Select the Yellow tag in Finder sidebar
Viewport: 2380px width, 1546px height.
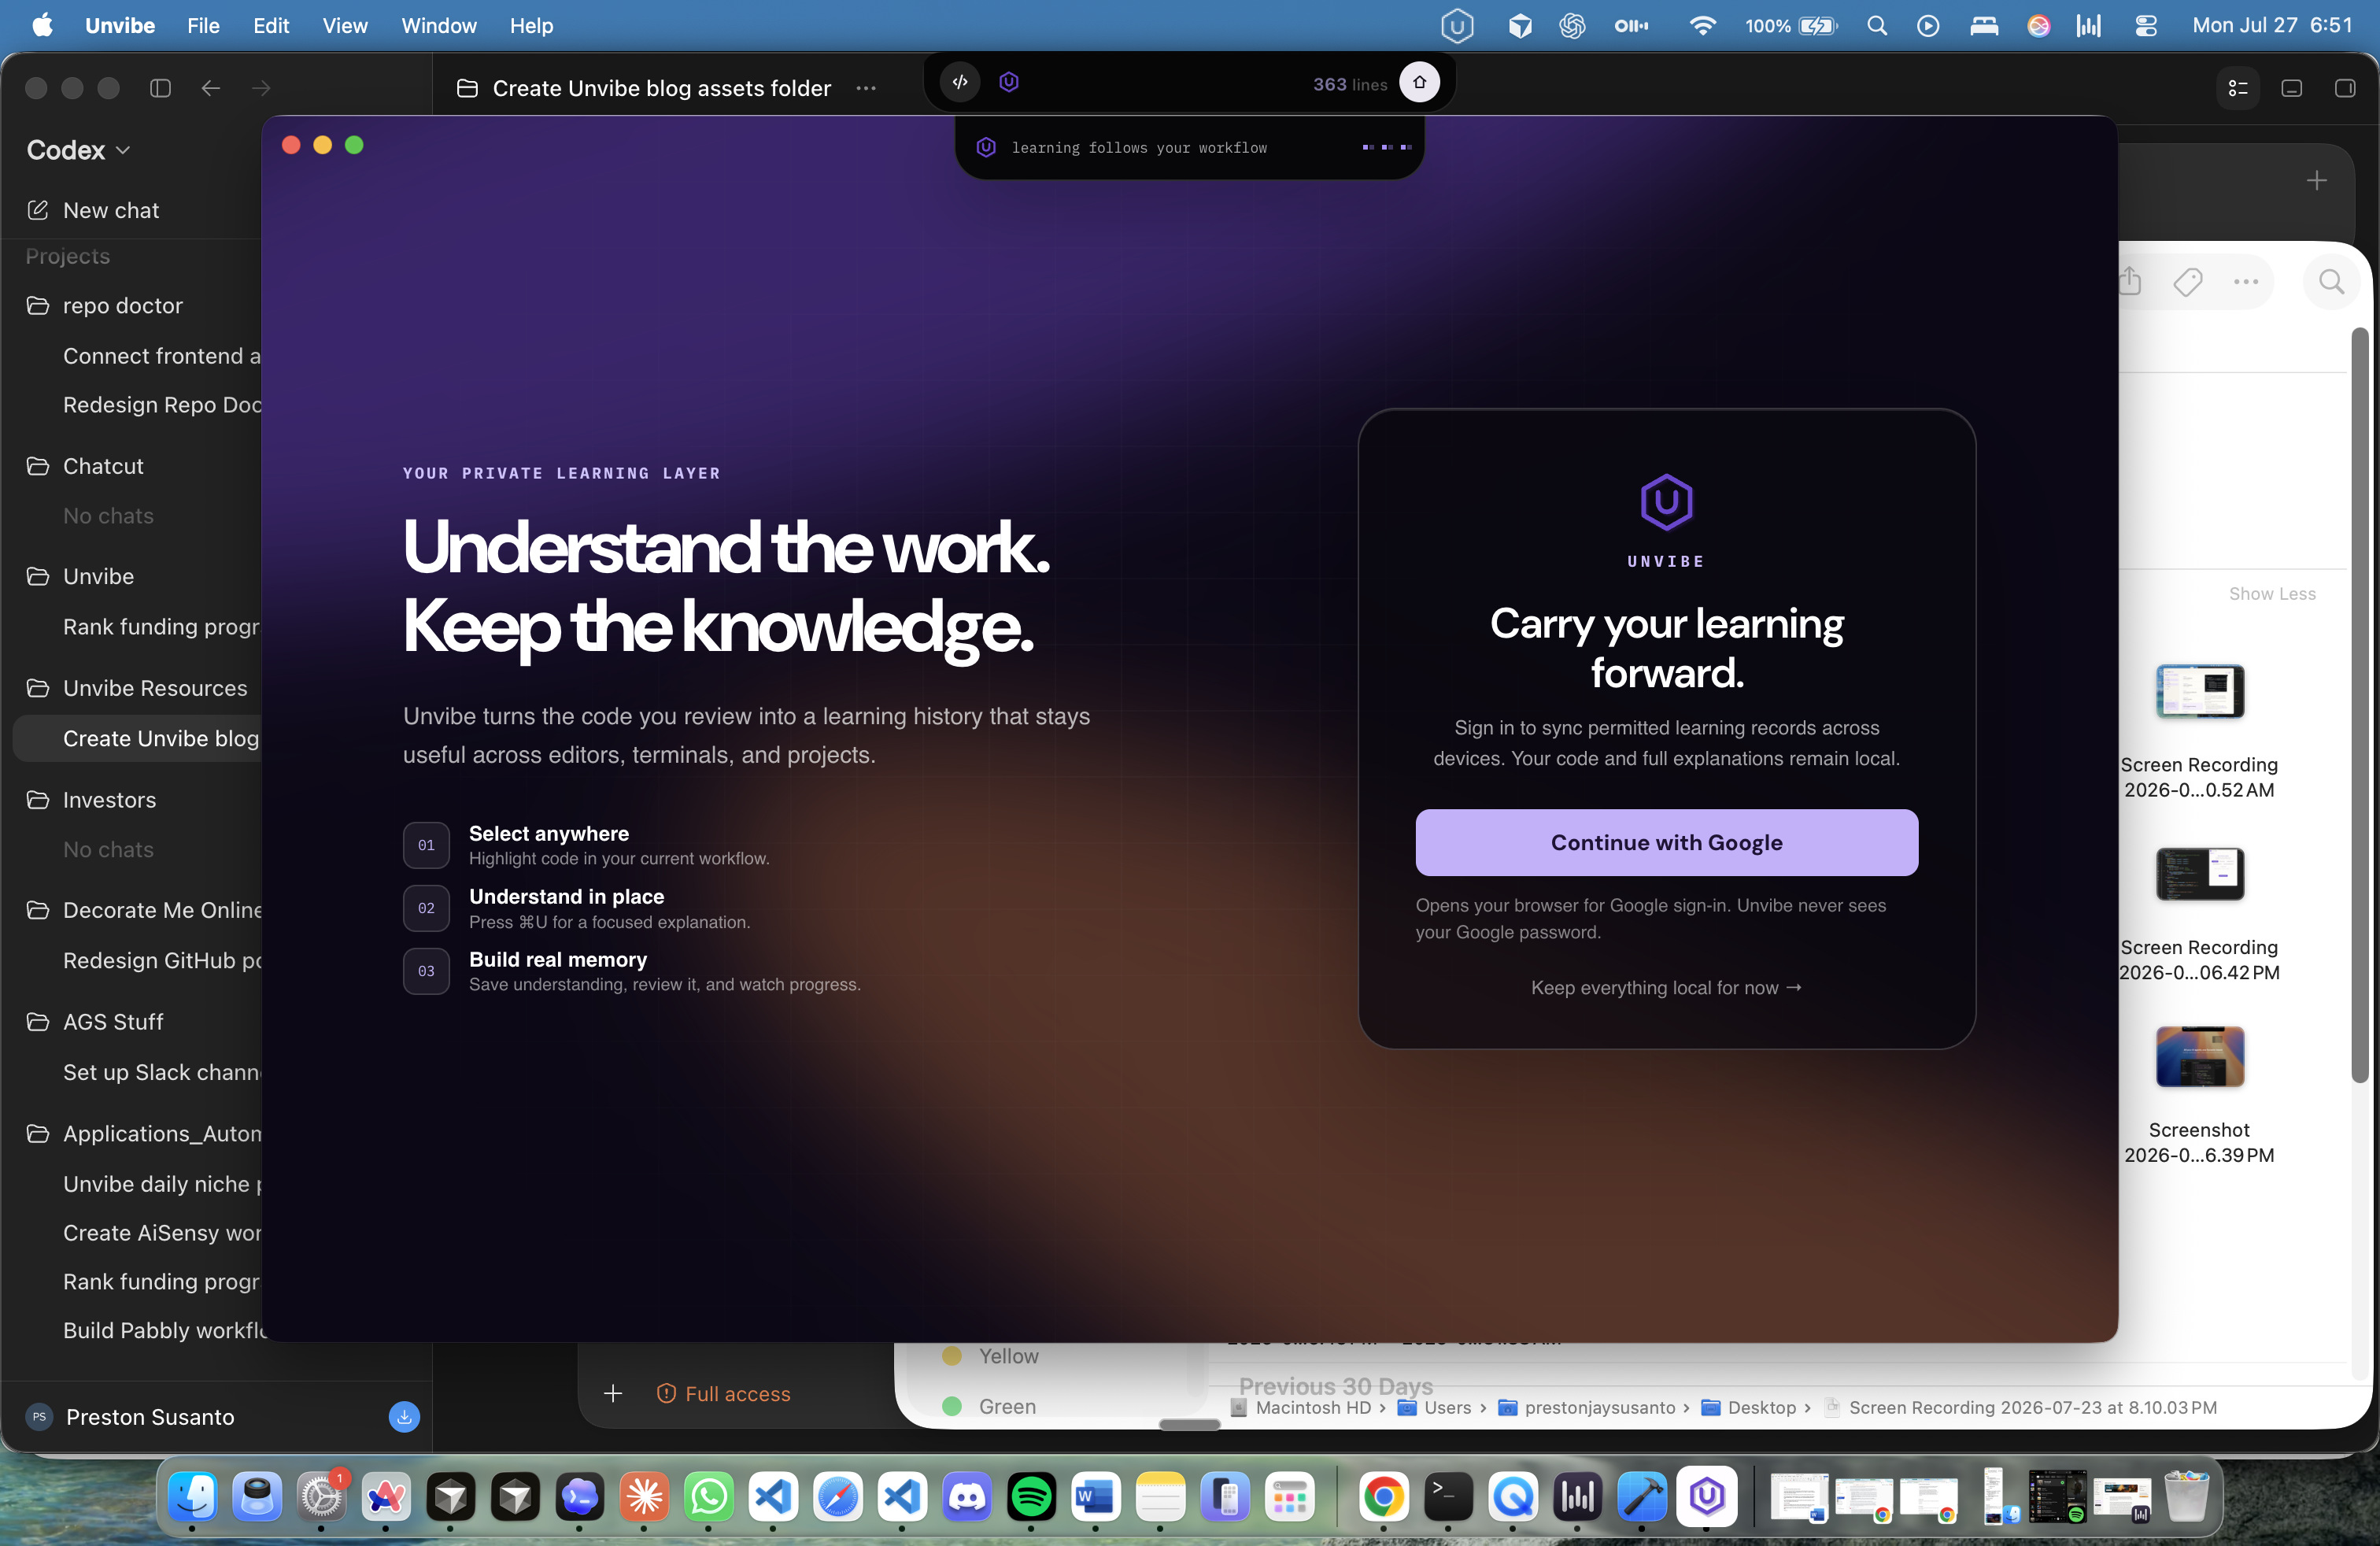click(1009, 1356)
